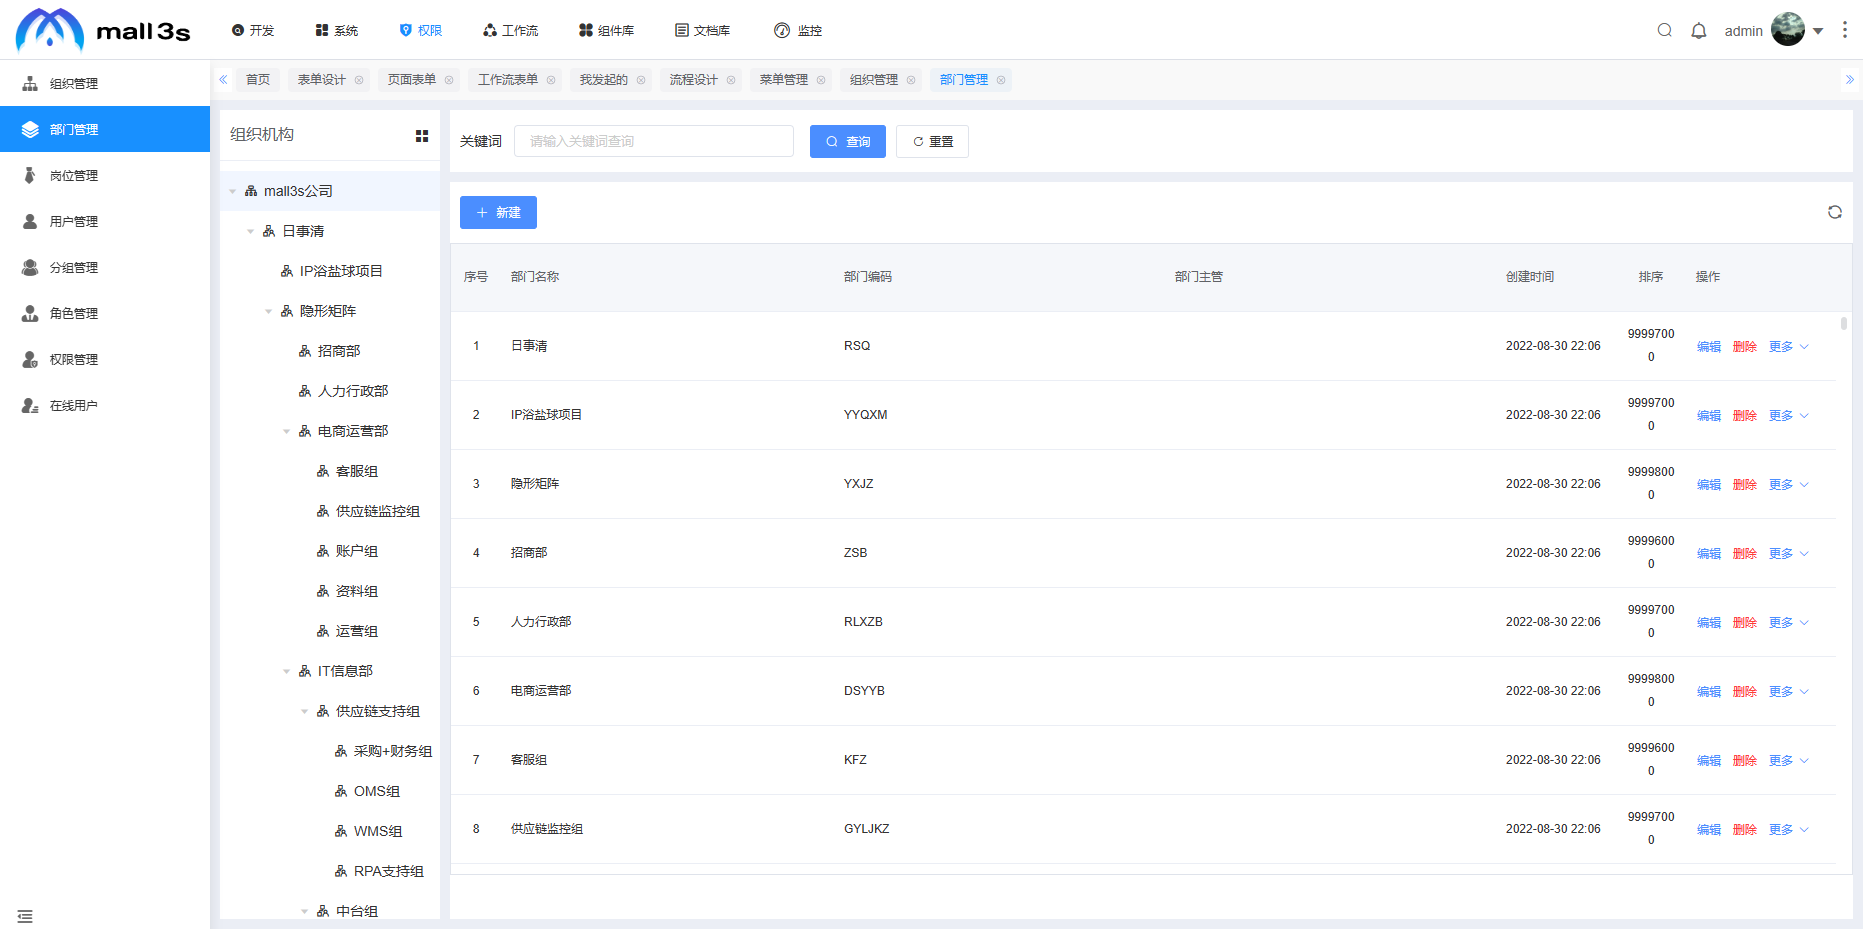Screen dimensions: 1863x929
Task: Click the admin avatar picture
Action: click(1788, 29)
